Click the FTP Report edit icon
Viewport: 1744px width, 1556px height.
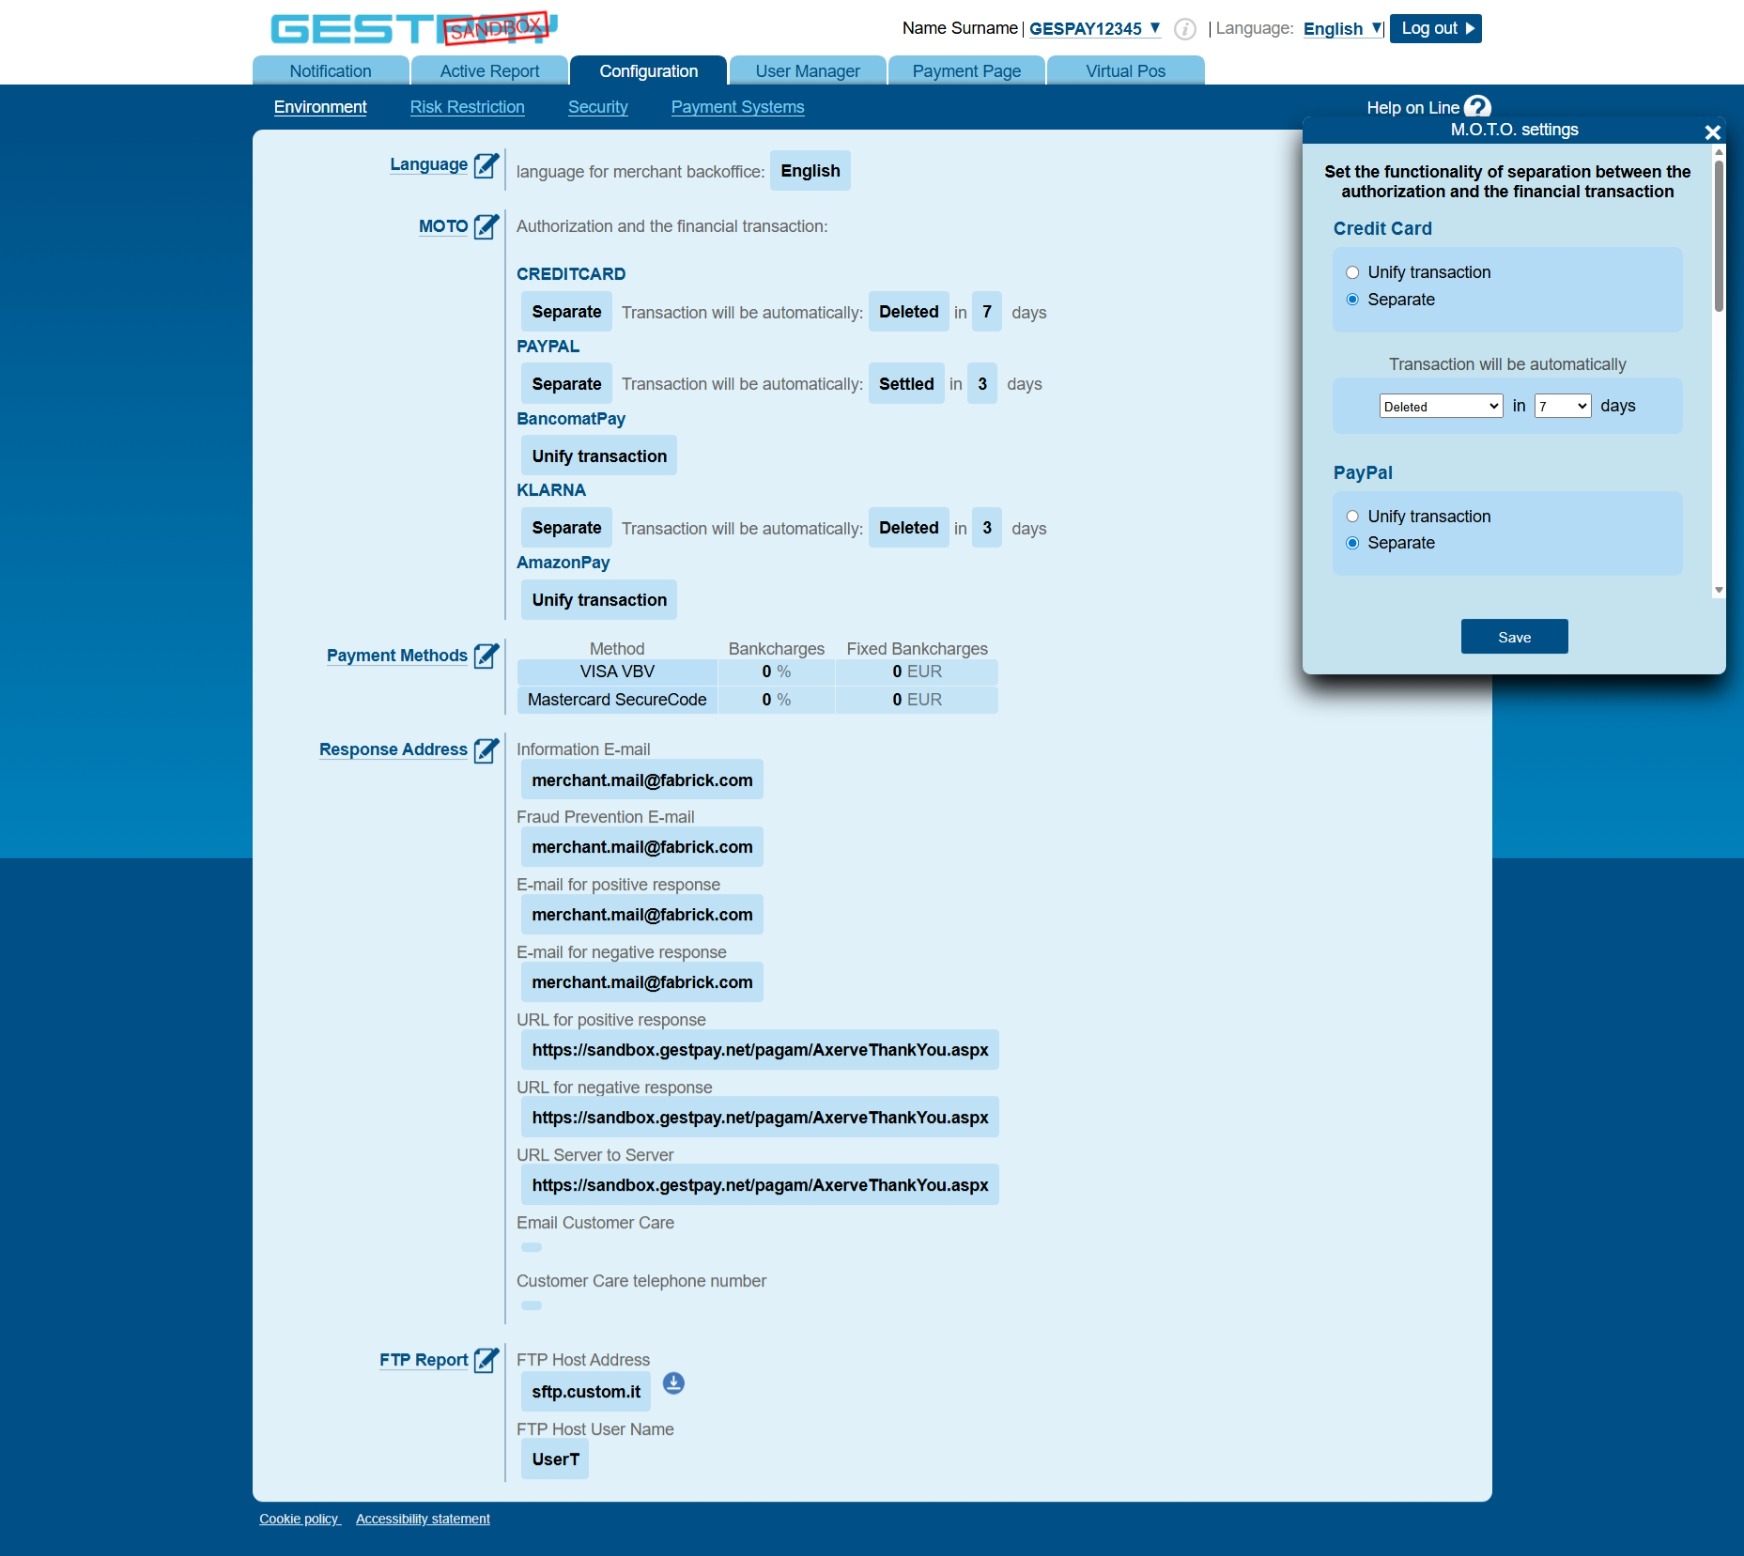pyautogui.click(x=486, y=1360)
